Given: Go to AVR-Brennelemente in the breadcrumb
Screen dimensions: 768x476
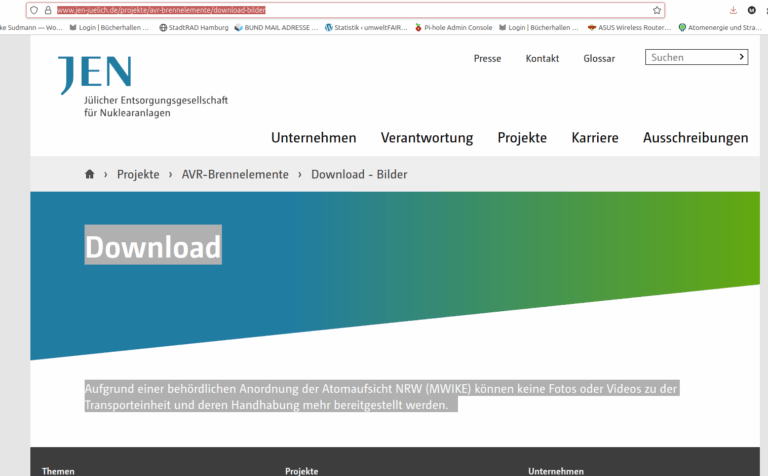Looking at the screenshot, I should coord(235,174).
